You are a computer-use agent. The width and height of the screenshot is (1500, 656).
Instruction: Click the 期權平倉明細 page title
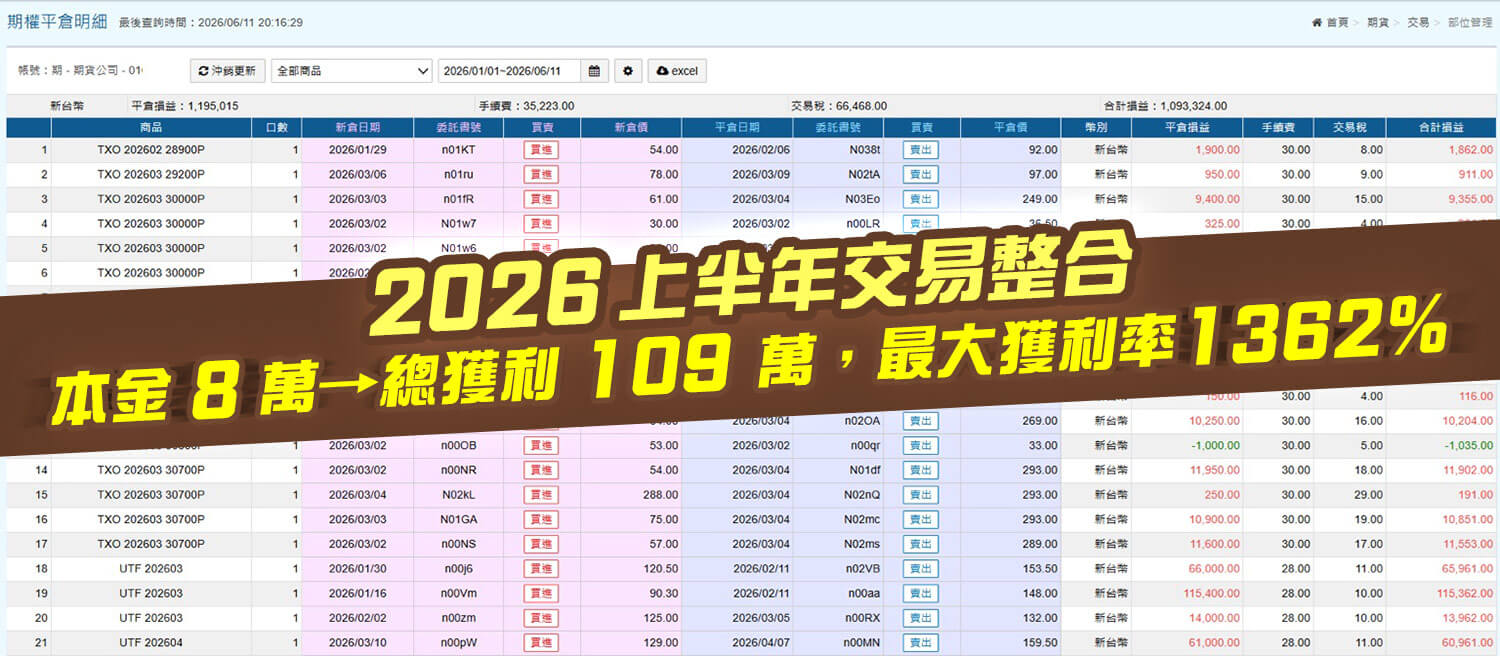[x=57, y=21]
